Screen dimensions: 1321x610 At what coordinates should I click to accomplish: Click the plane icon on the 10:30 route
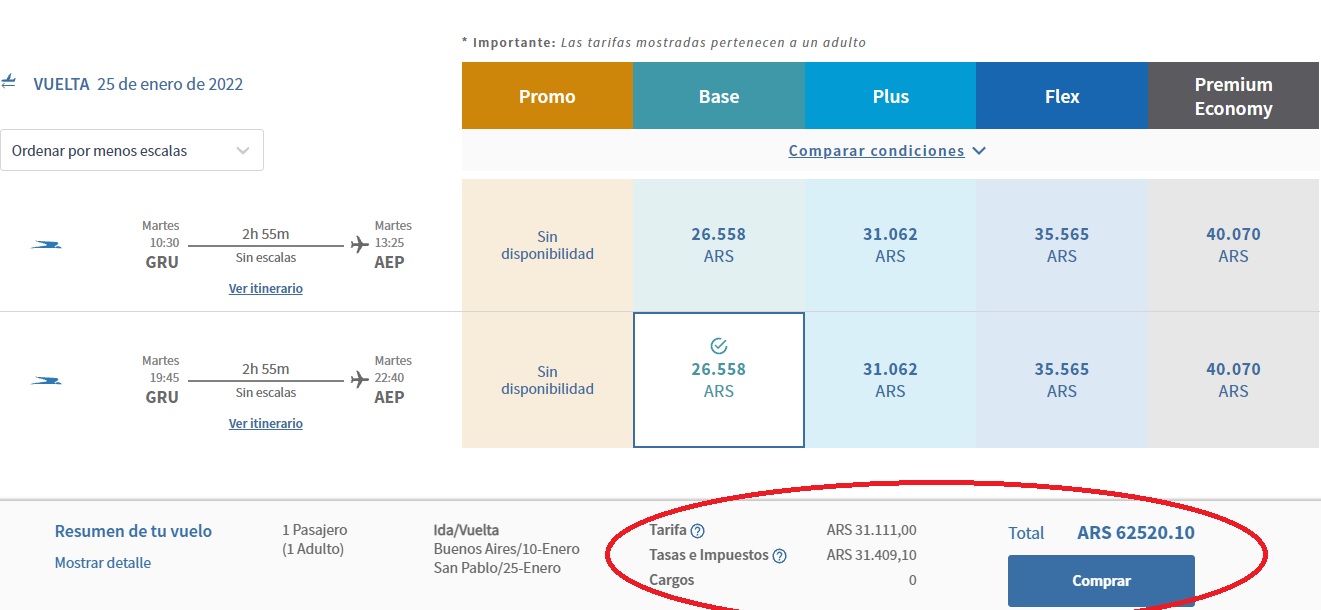pyautogui.click(x=359, y=245)
